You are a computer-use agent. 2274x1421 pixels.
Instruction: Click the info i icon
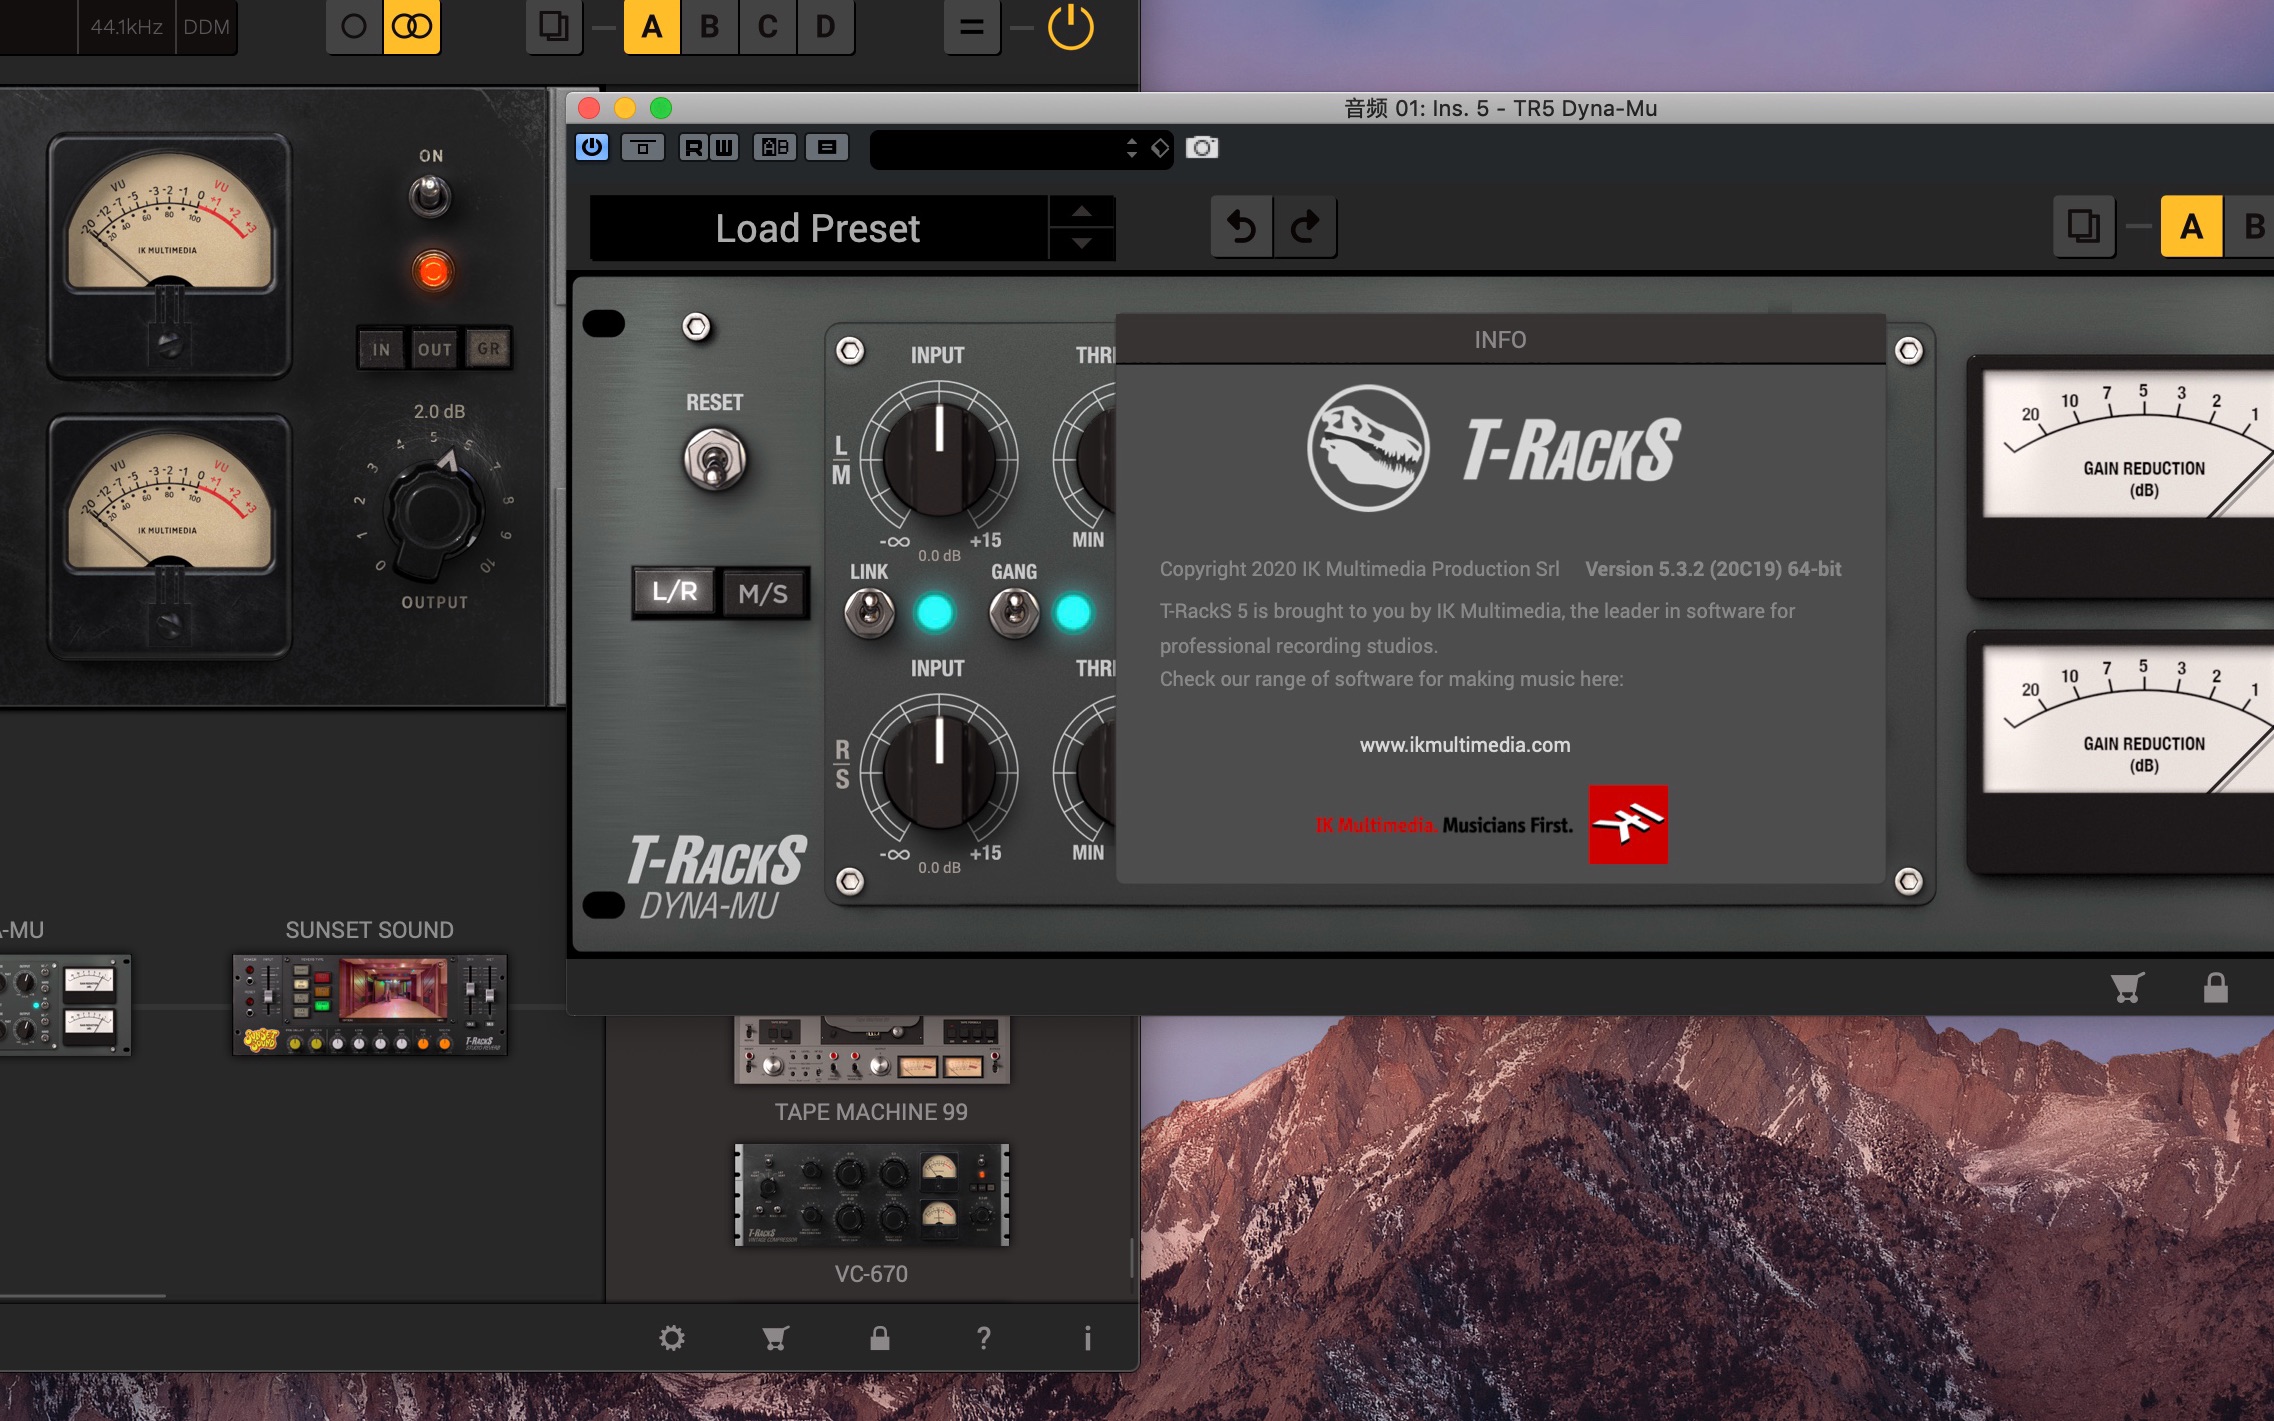(x=1087, y=1338)
